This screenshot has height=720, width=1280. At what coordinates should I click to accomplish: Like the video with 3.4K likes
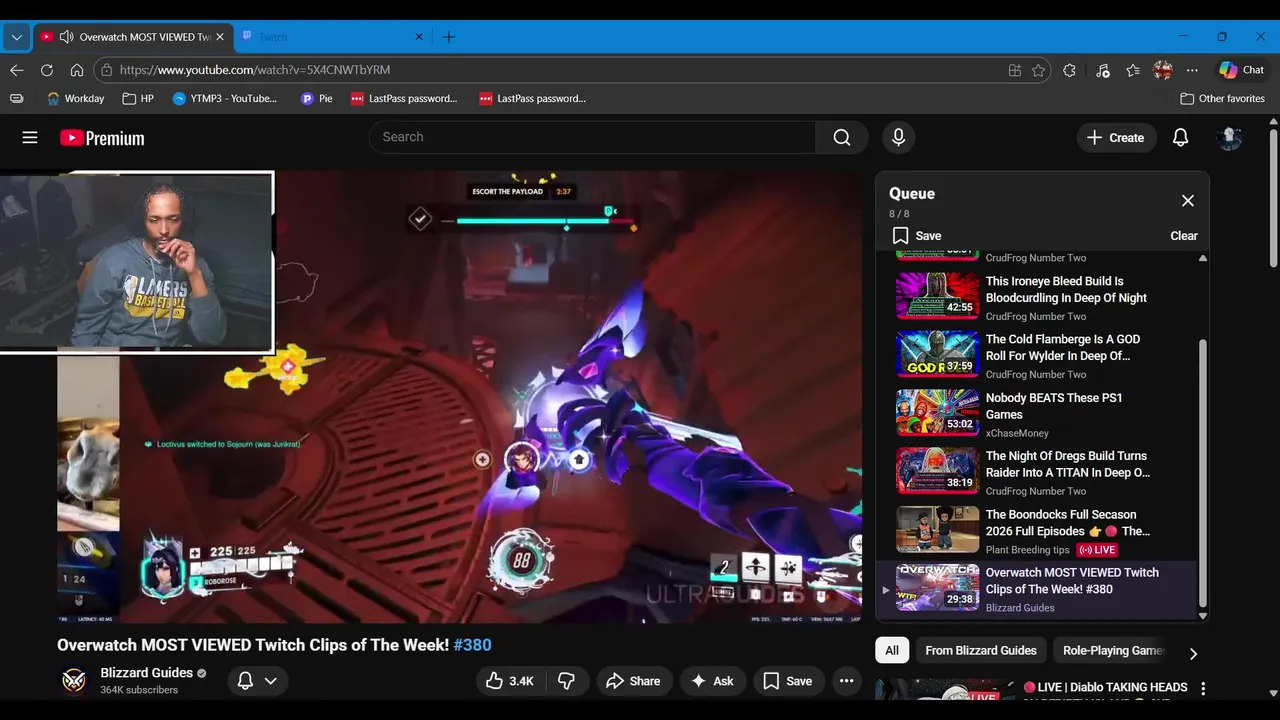510,681
